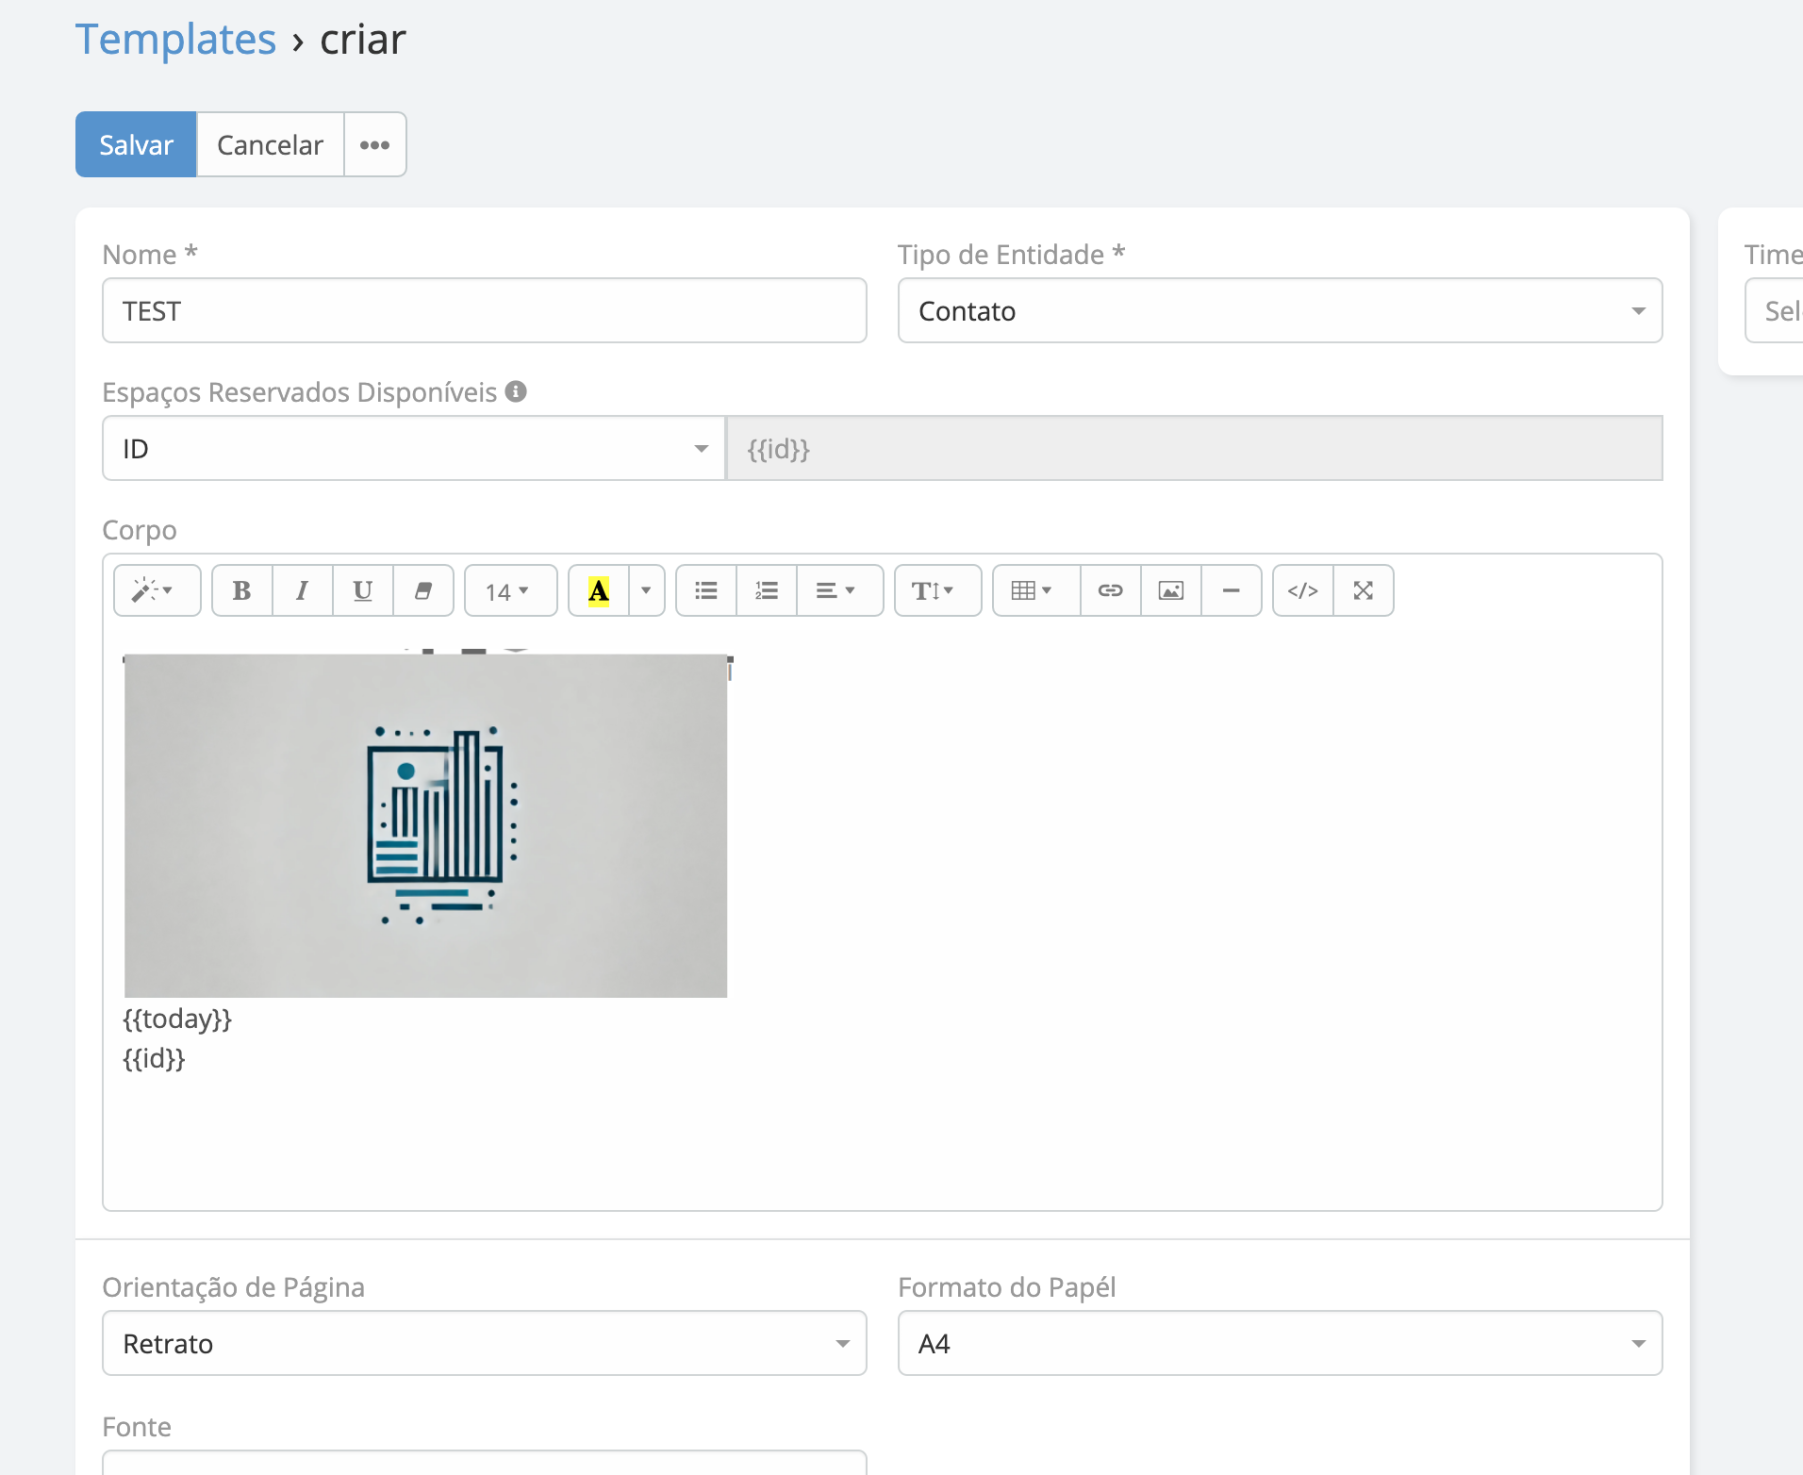Screen dimensions: 1803x1475
Task: Open the insert link dialog
Action: pos(1110,591)
